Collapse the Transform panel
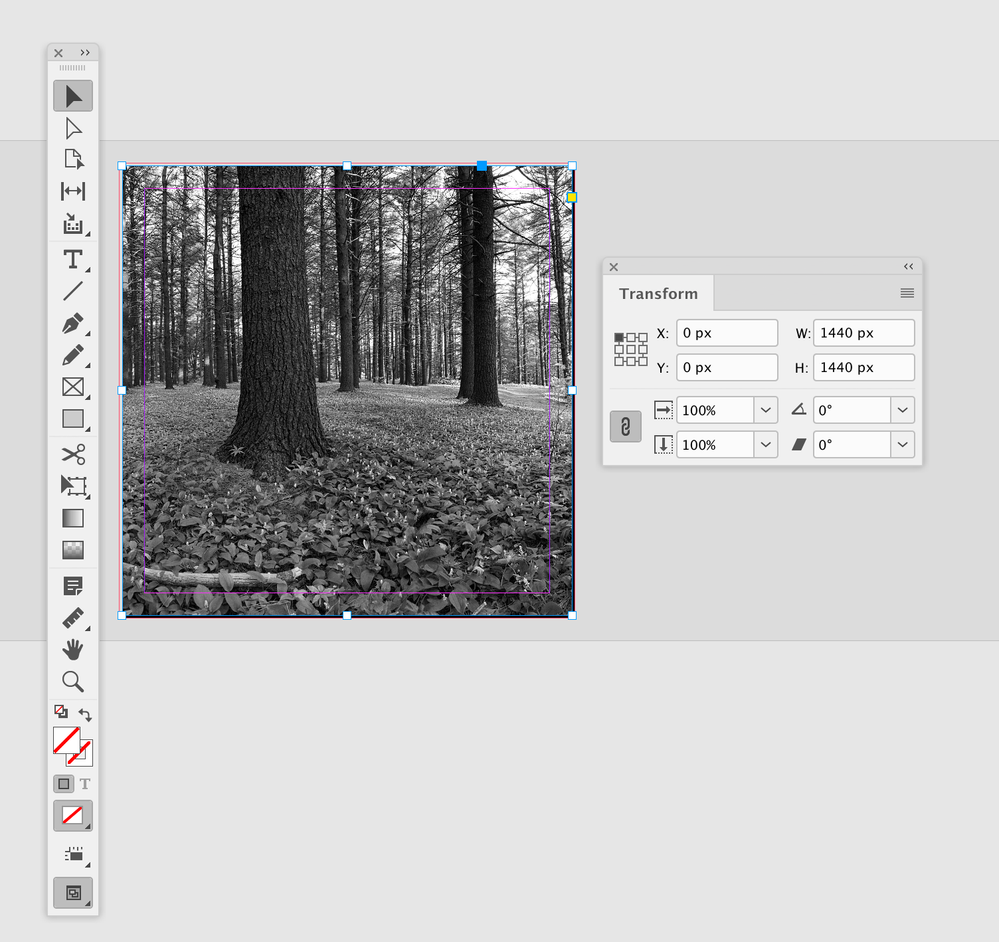The image size is (999, 942). tap(909, 267)
